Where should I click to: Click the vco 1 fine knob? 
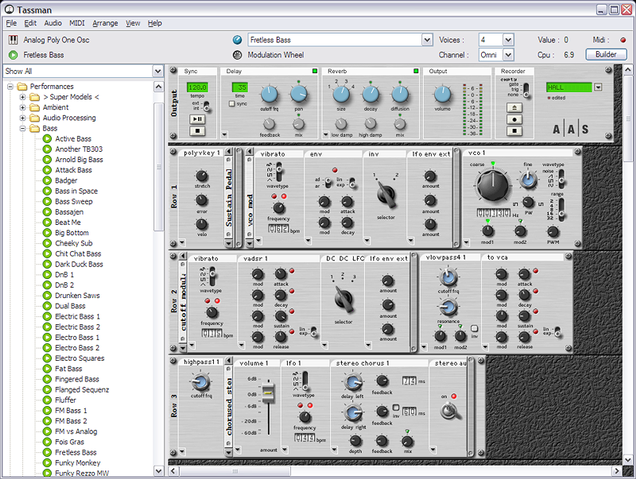528,179
